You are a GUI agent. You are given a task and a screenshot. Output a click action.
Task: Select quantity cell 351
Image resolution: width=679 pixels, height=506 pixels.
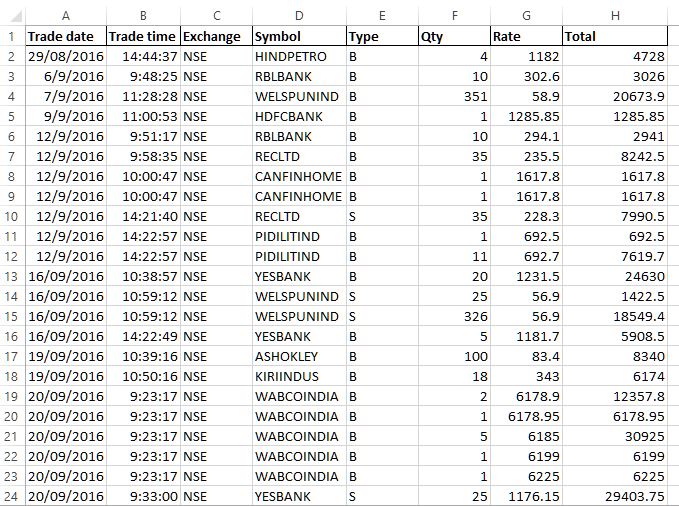point(454,96)
